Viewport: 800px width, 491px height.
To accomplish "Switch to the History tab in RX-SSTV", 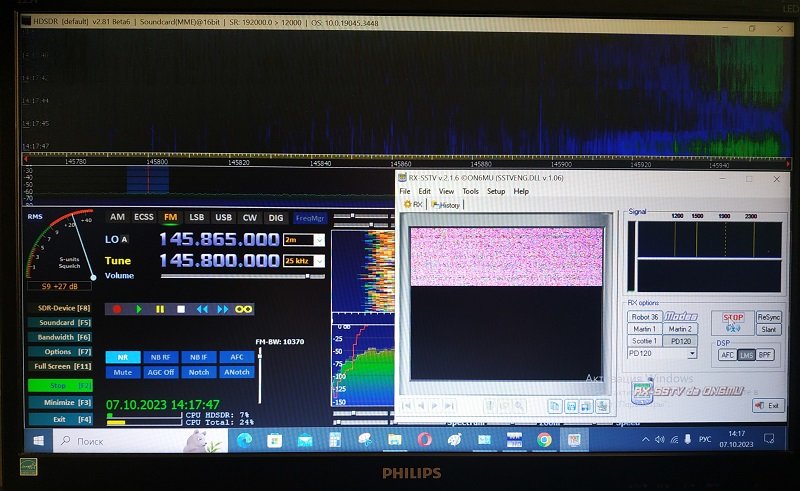I will [x=446, y=205].
